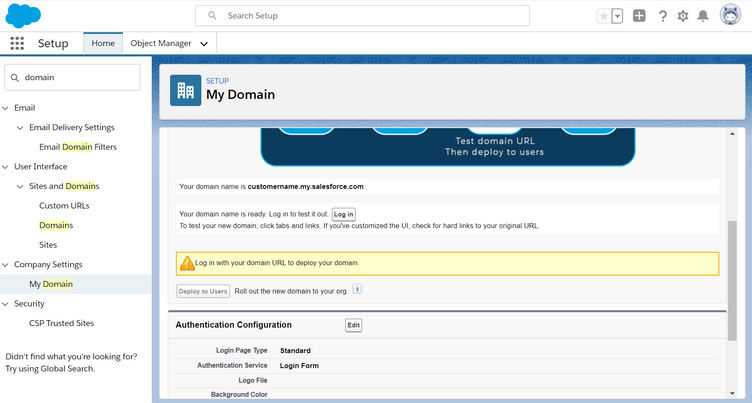Image resolution: width=752 pixels, height=403 pixels.
Task: Edit the Authentication Configuration
Action: [x=353, y=325]
